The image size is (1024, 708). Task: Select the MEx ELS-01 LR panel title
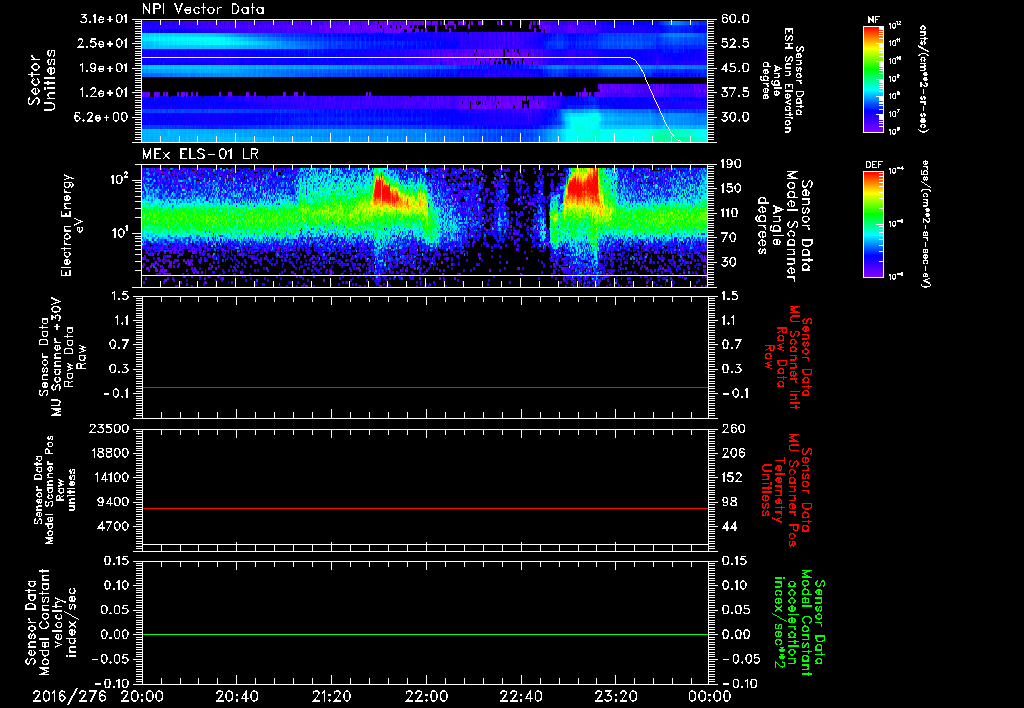pos(200,154)
